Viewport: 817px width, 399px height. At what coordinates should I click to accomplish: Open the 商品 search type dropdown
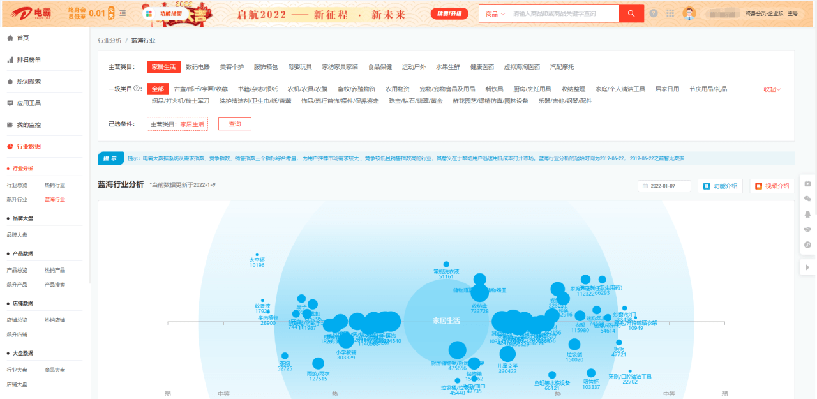click(x=495, y=14)
